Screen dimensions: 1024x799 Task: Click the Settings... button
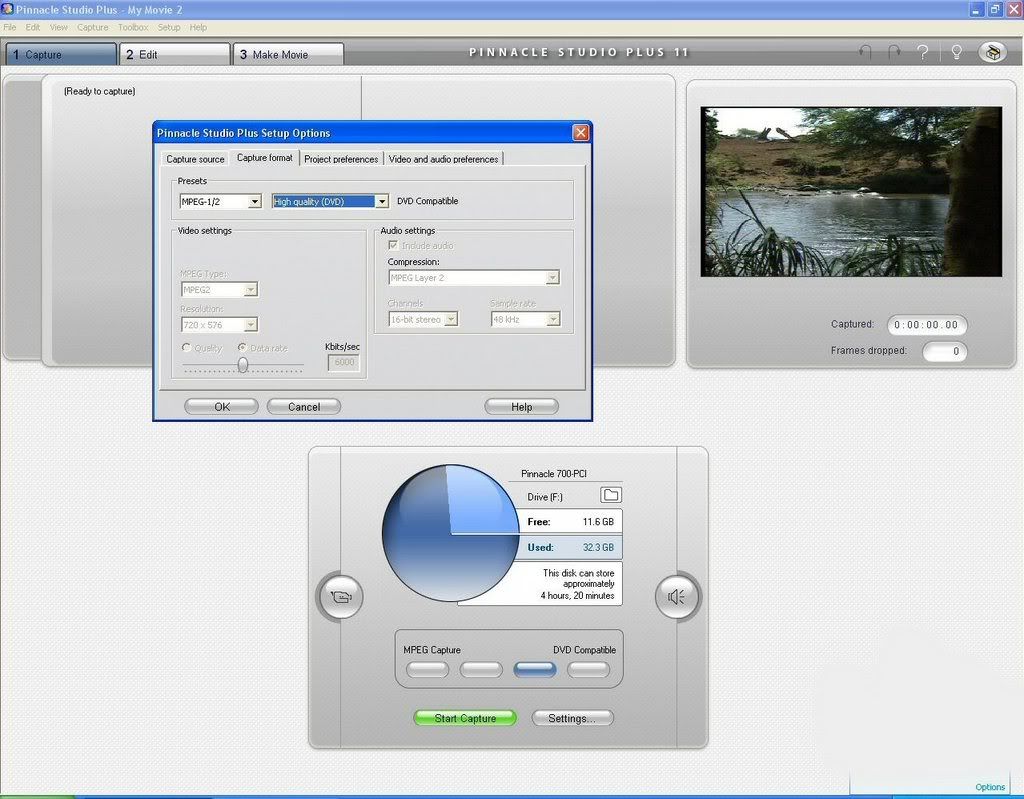pyautogui.click(x=572, y=718)
